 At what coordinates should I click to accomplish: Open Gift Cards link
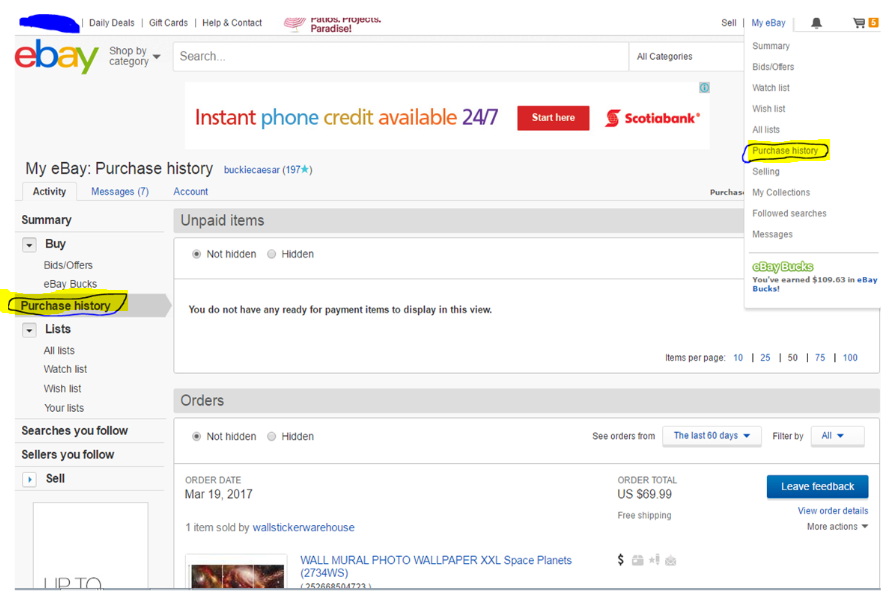point(168,23)
